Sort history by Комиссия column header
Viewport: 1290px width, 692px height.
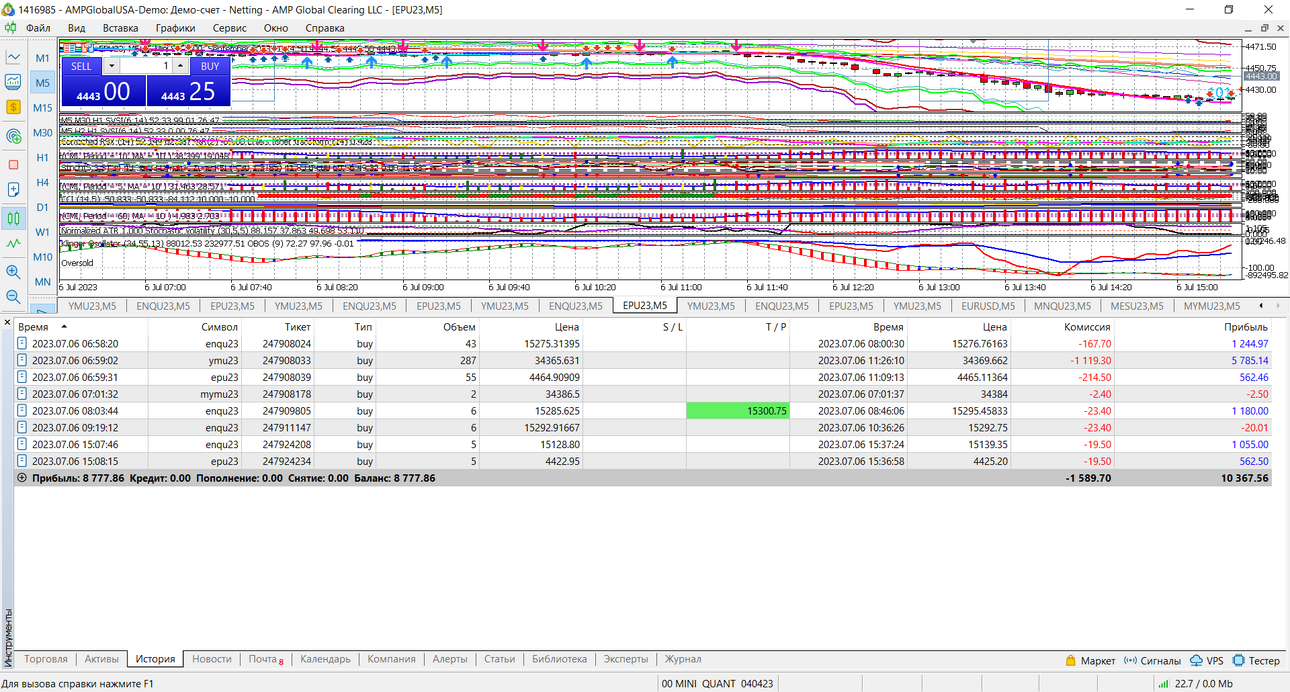(1086, 327)
